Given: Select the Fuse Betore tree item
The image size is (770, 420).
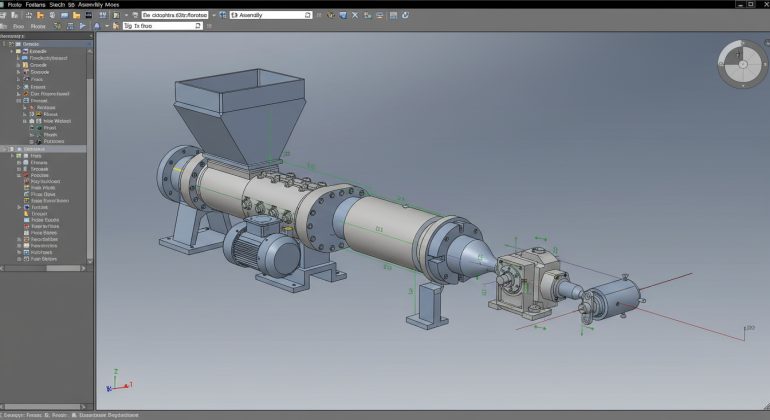Looking at the screenshot, I should 44,259.
